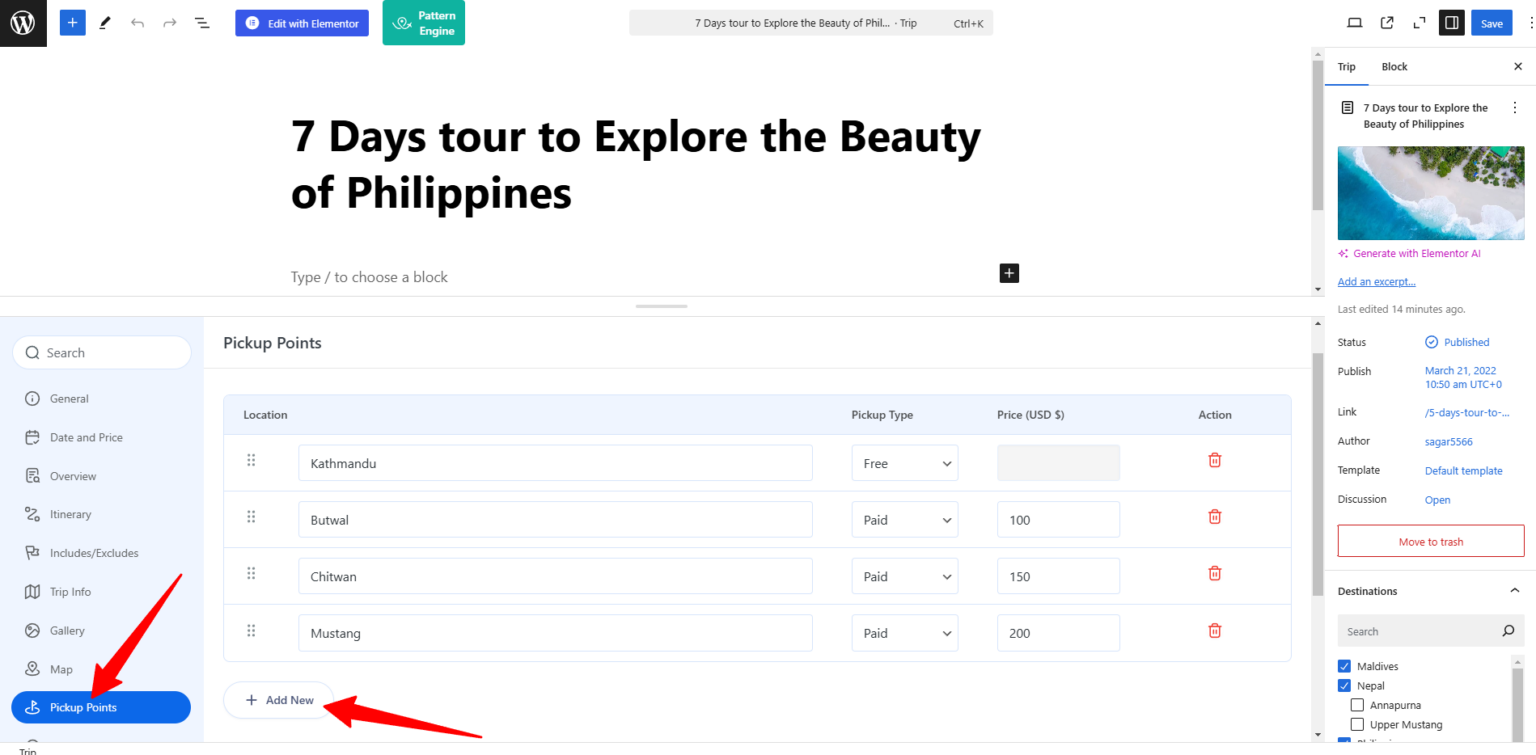Uncheck the Maldives destination
This screenshot has width=1536, height=755.
(1344, 665)
